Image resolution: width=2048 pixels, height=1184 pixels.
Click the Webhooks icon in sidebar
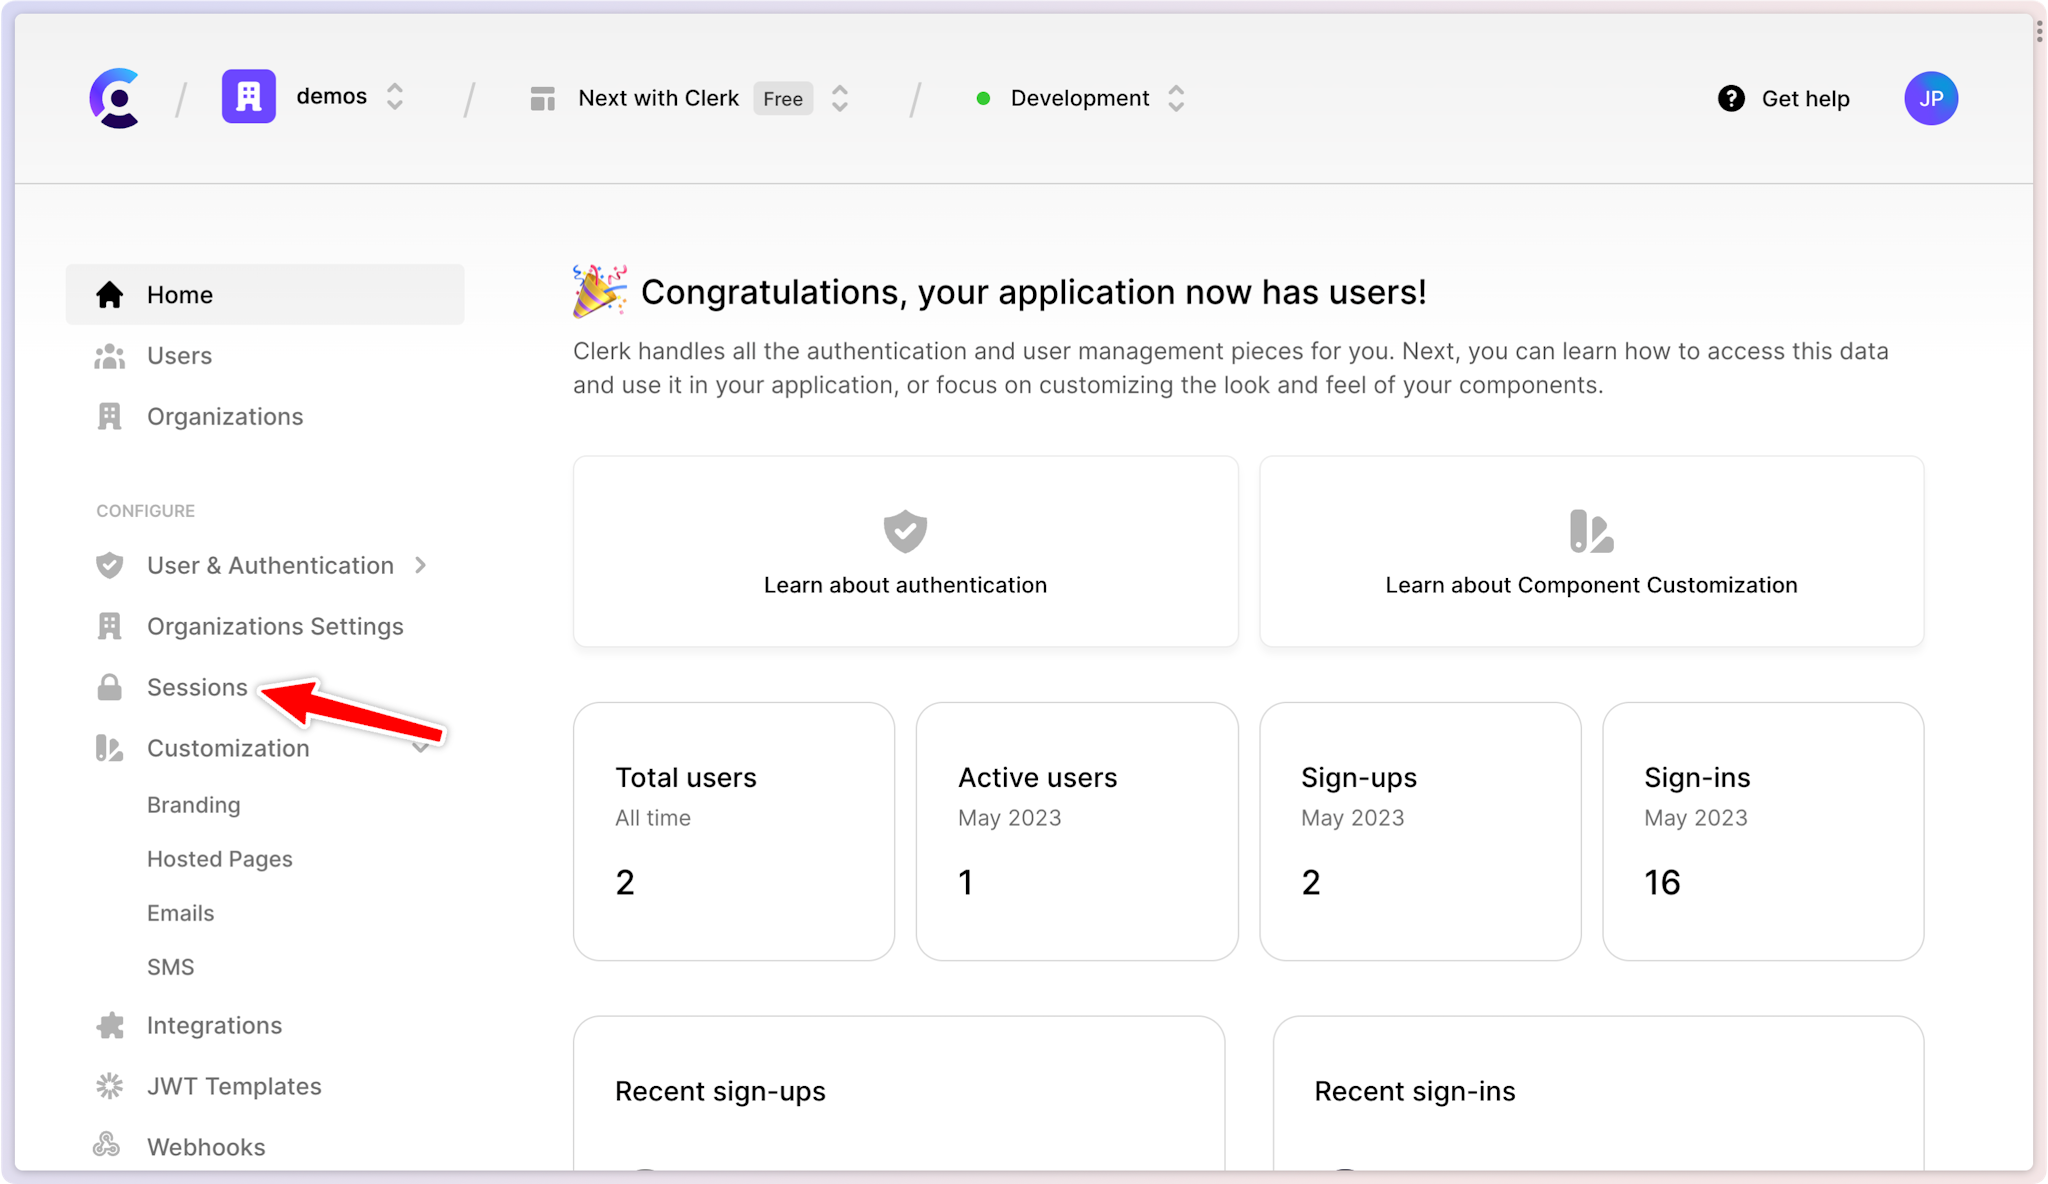point(110,1146)
